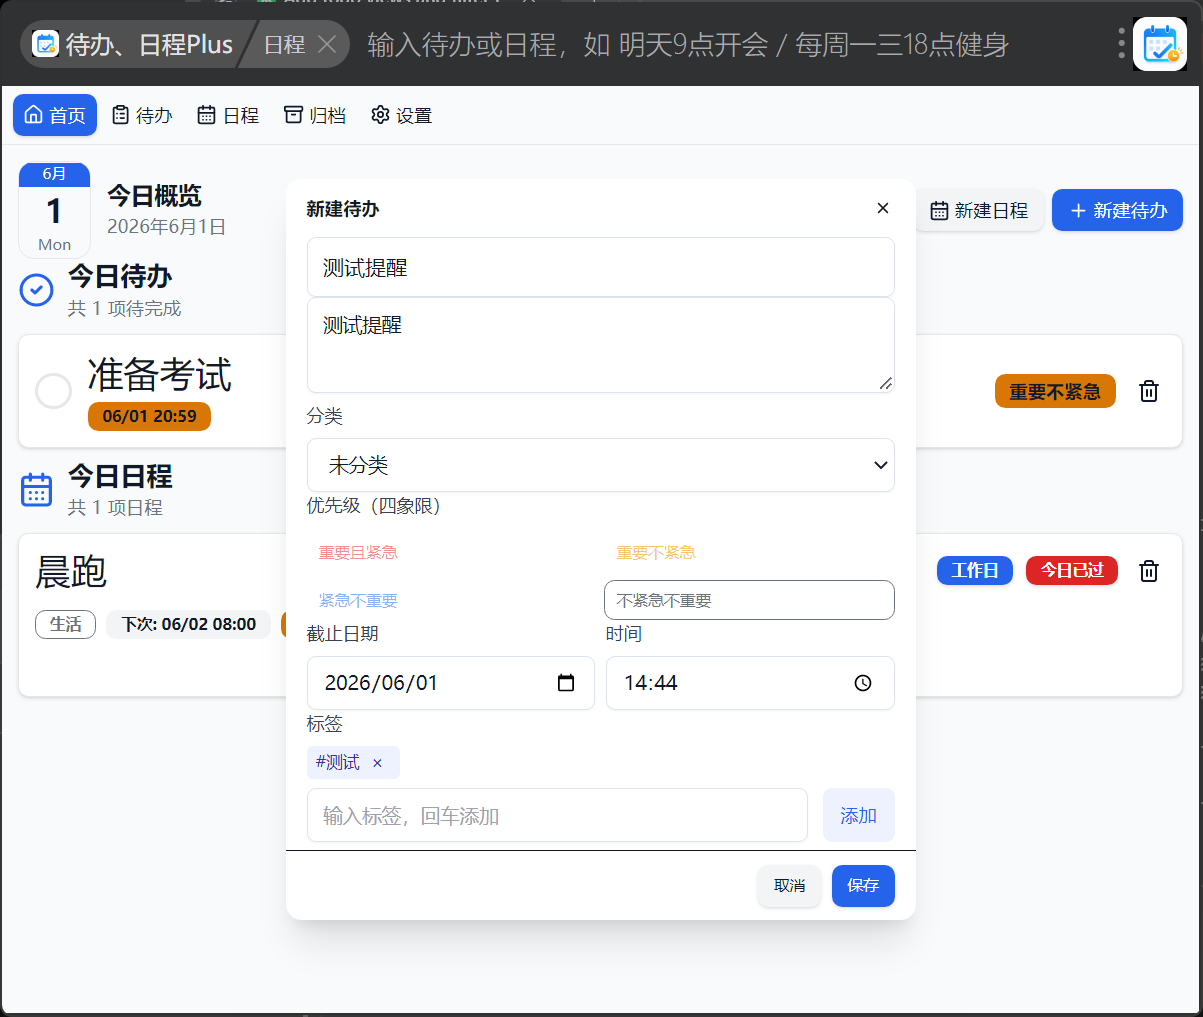Image resolution: width=1203 pixels, height=1017 pixels.
Task: Close the 新建待办 dialog with X
Action: point(882,208)
